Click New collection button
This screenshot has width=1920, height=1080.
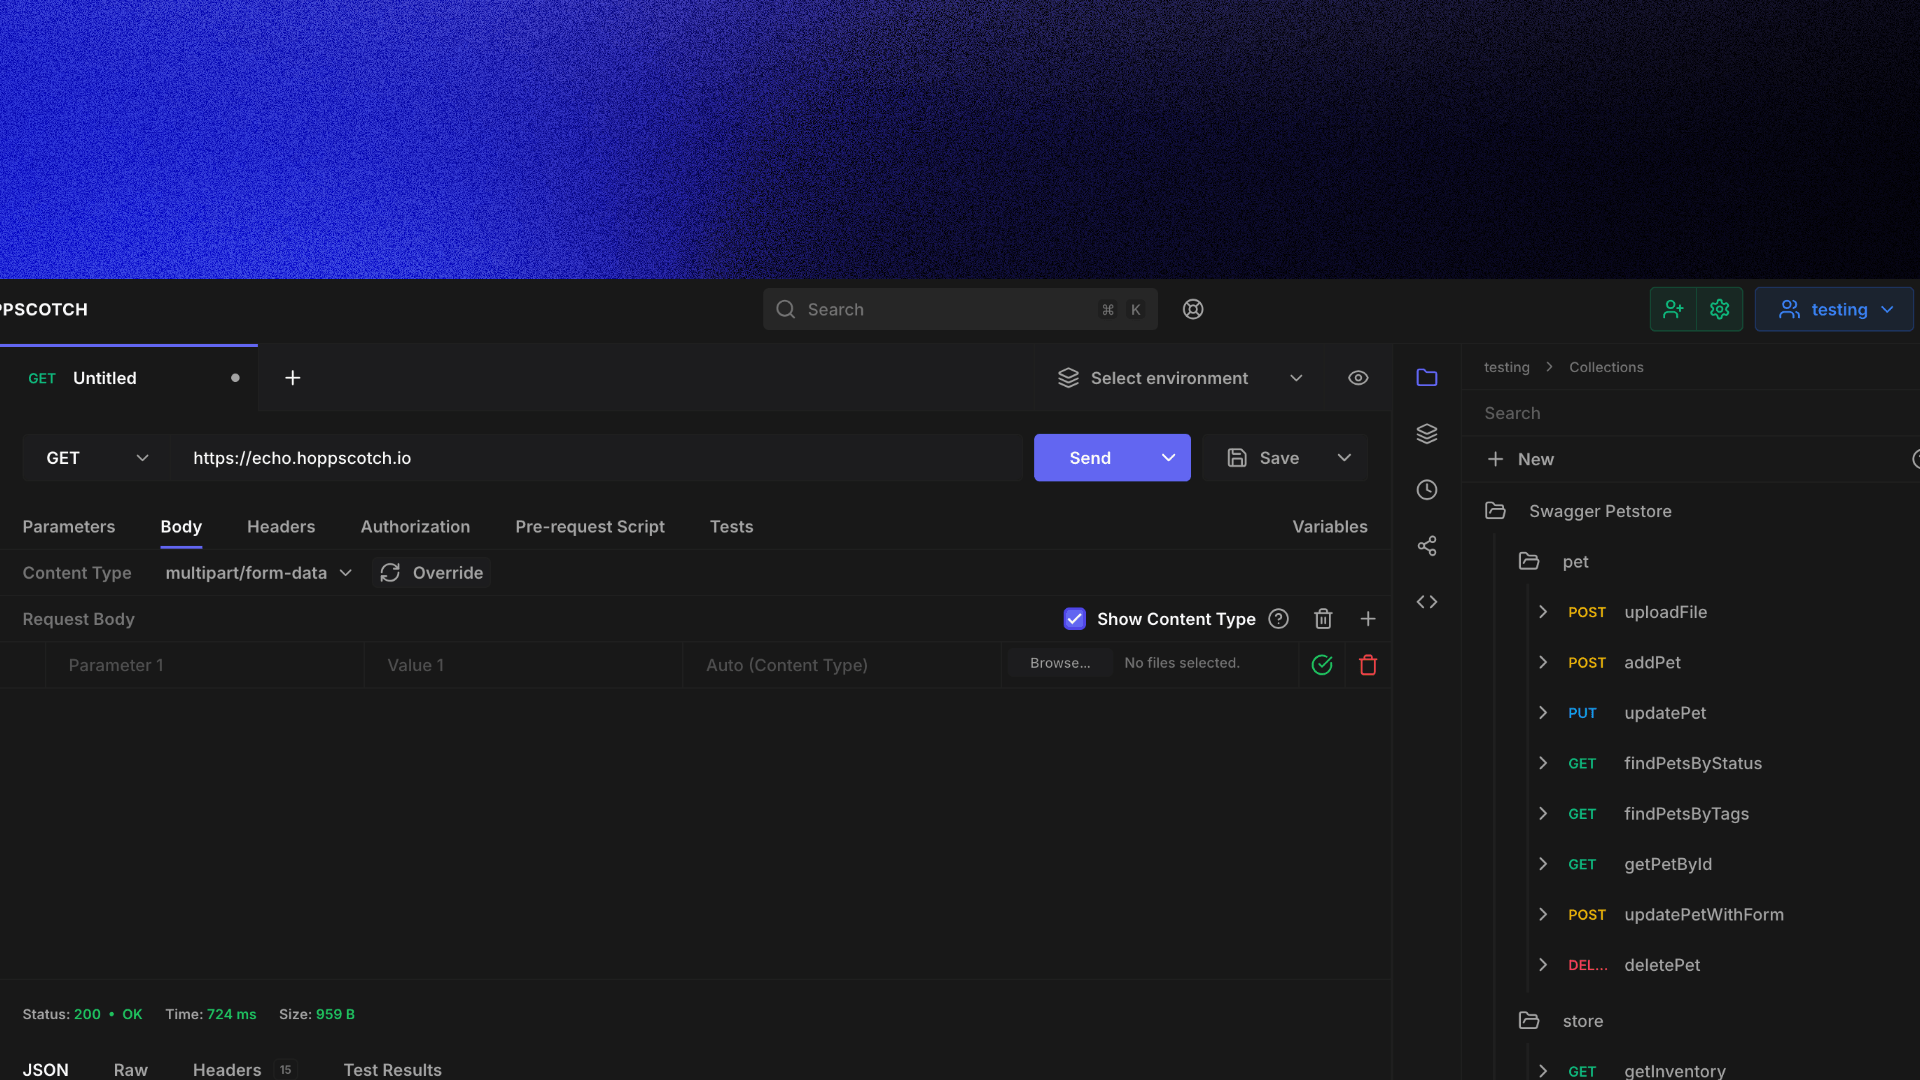[1520, 458]
